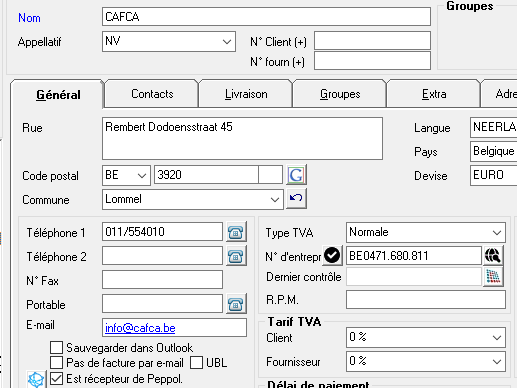Click the undo arrow icon next to Commune
517x388 pixels.
pyautogui.click(x=296, y=198)
